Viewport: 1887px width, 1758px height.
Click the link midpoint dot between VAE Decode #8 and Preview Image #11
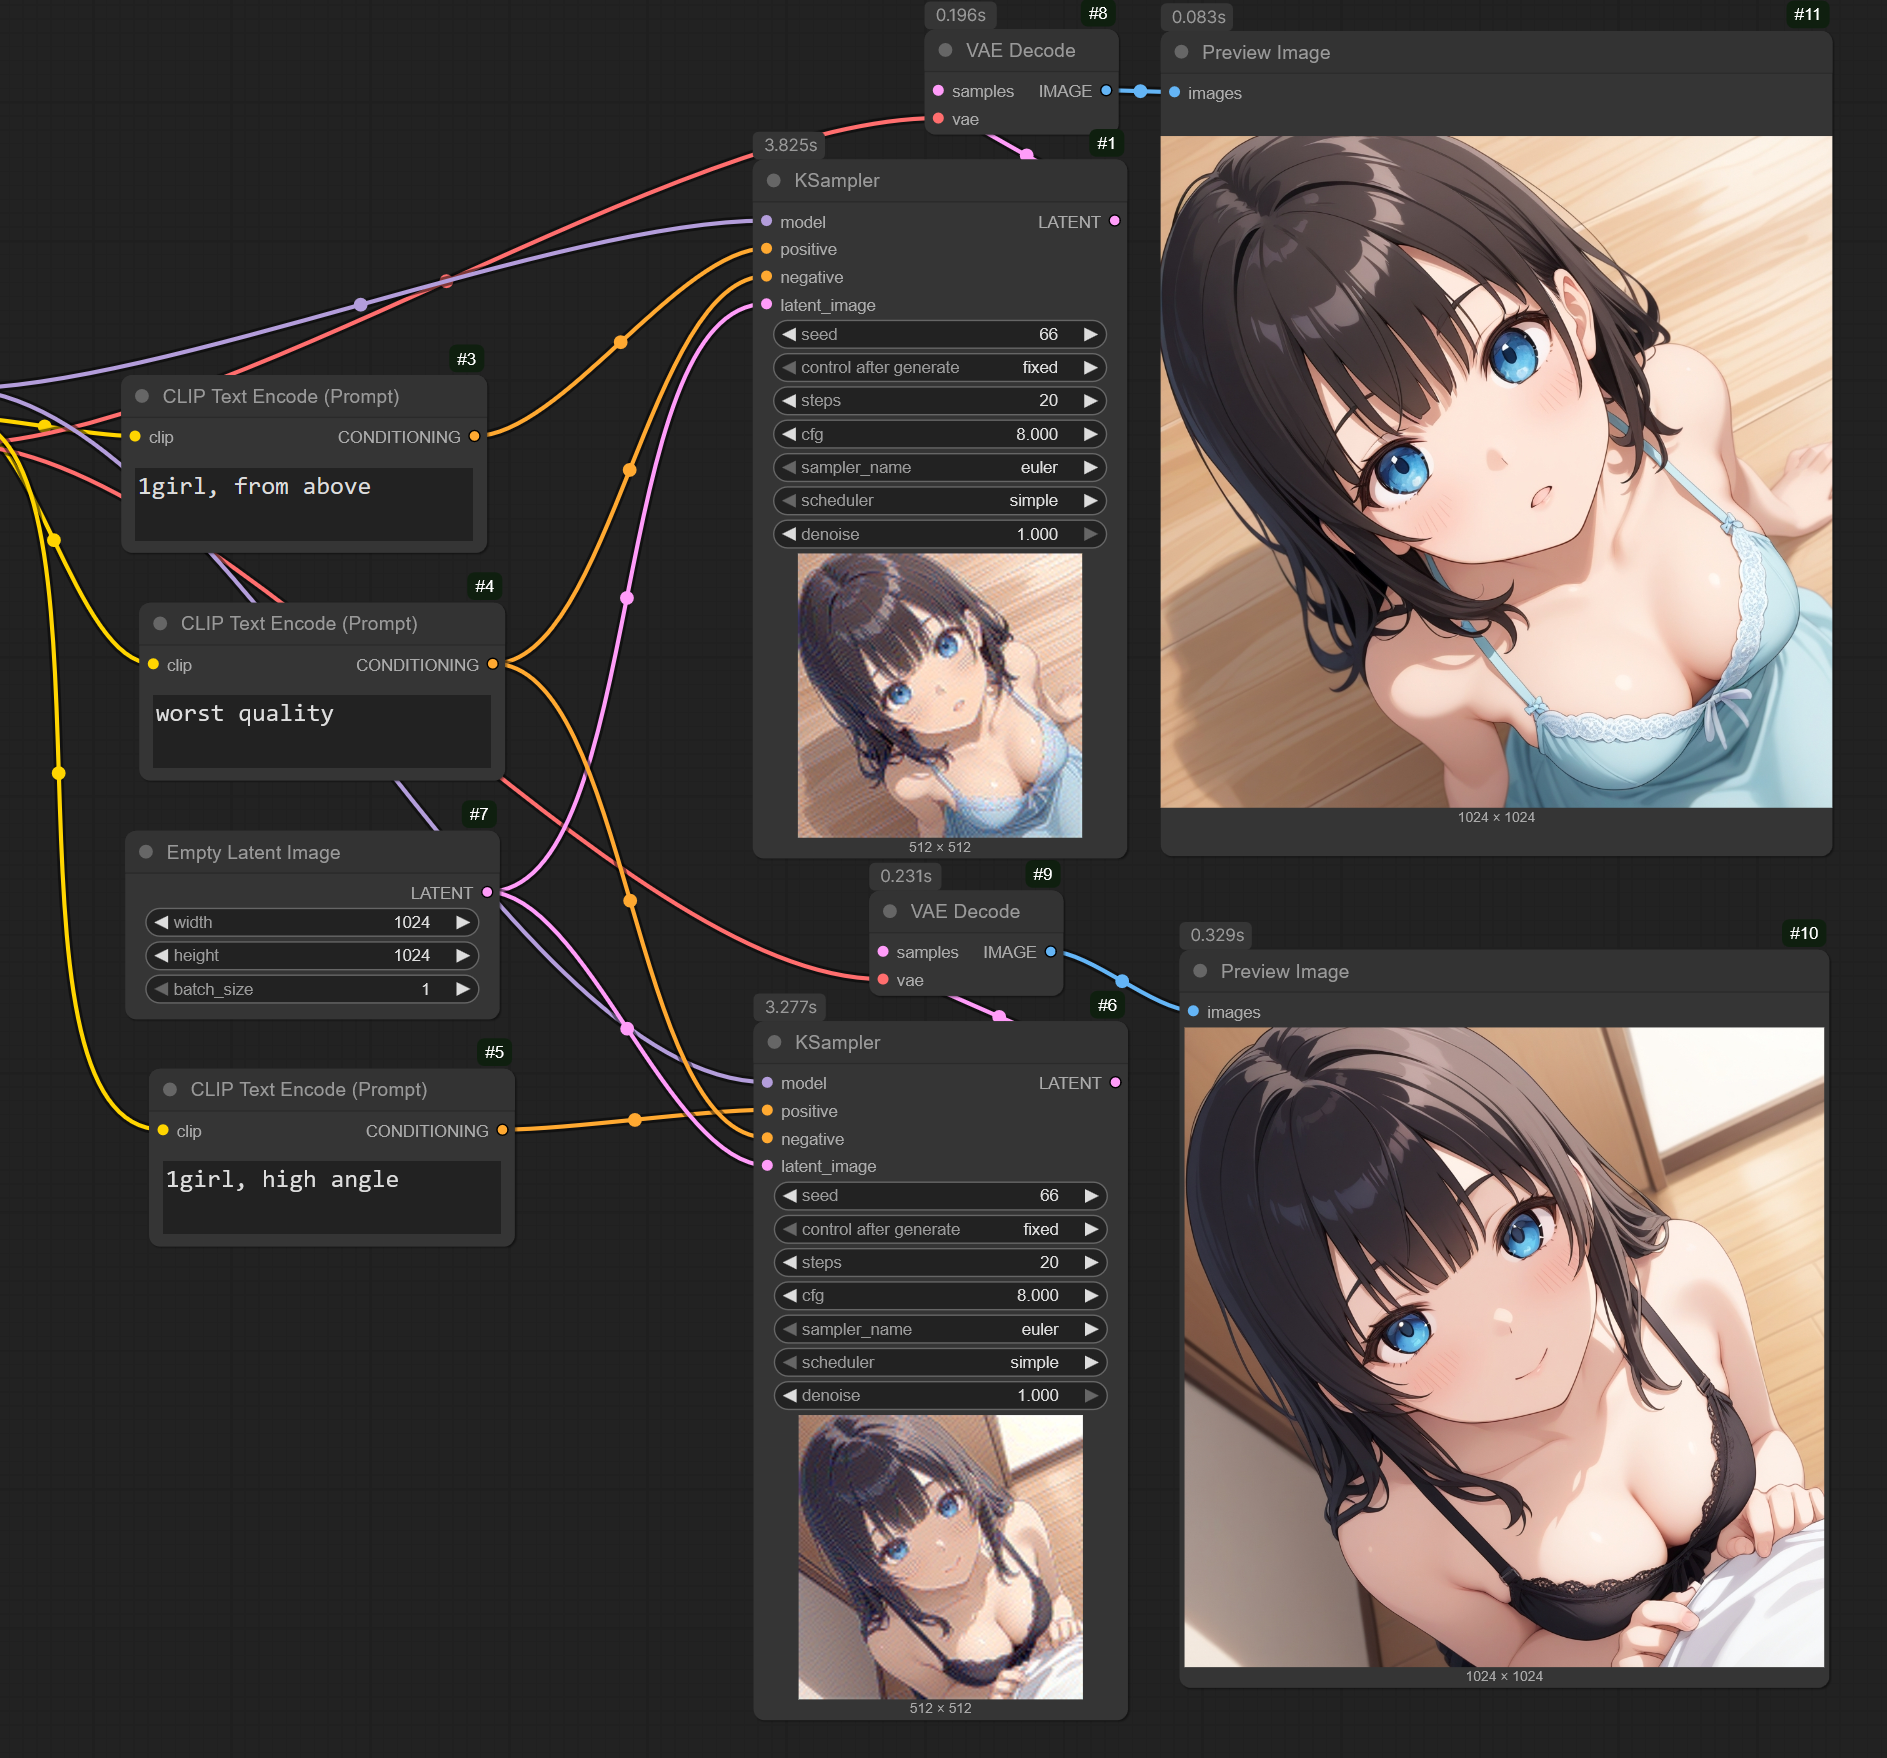point(1140,91)
